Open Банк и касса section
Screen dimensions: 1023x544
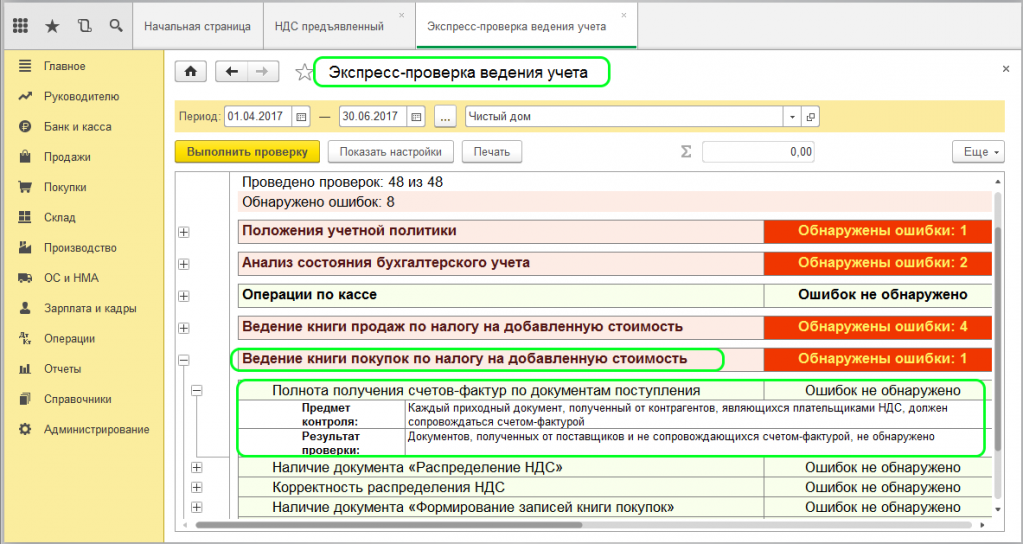(x=77, y=127)
